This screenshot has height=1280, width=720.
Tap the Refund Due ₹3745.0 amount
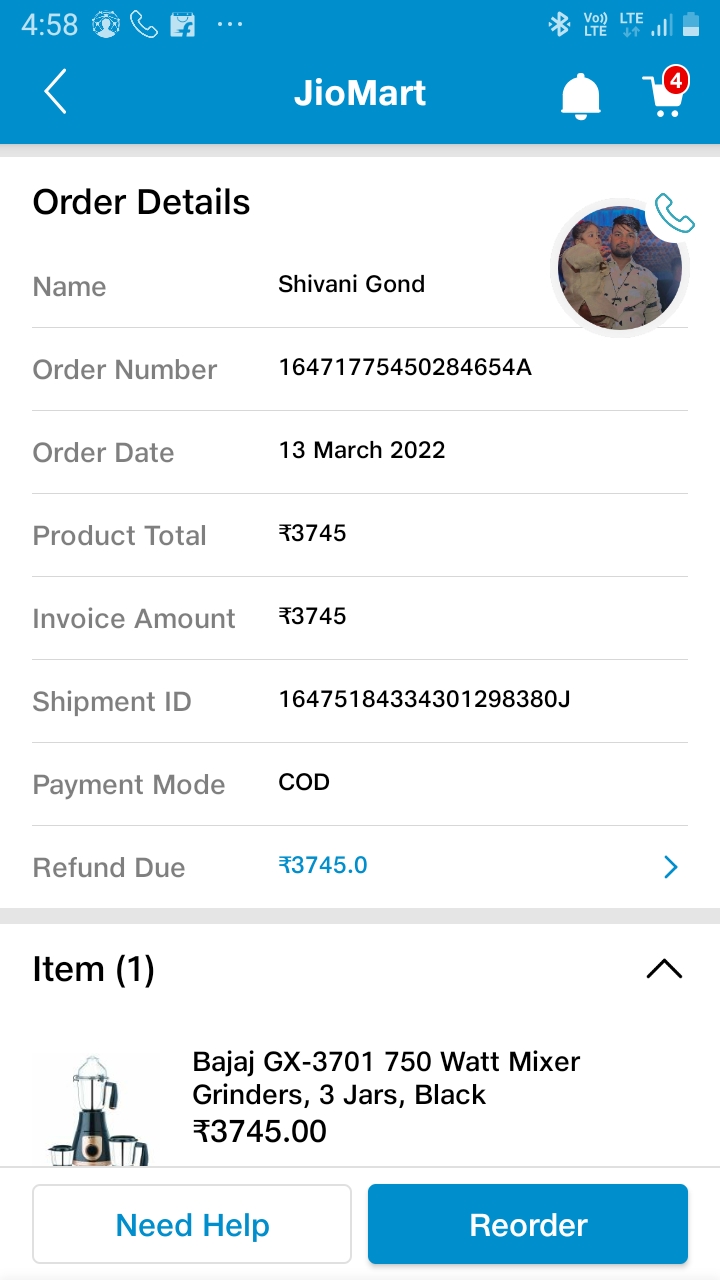click(323, 865)
